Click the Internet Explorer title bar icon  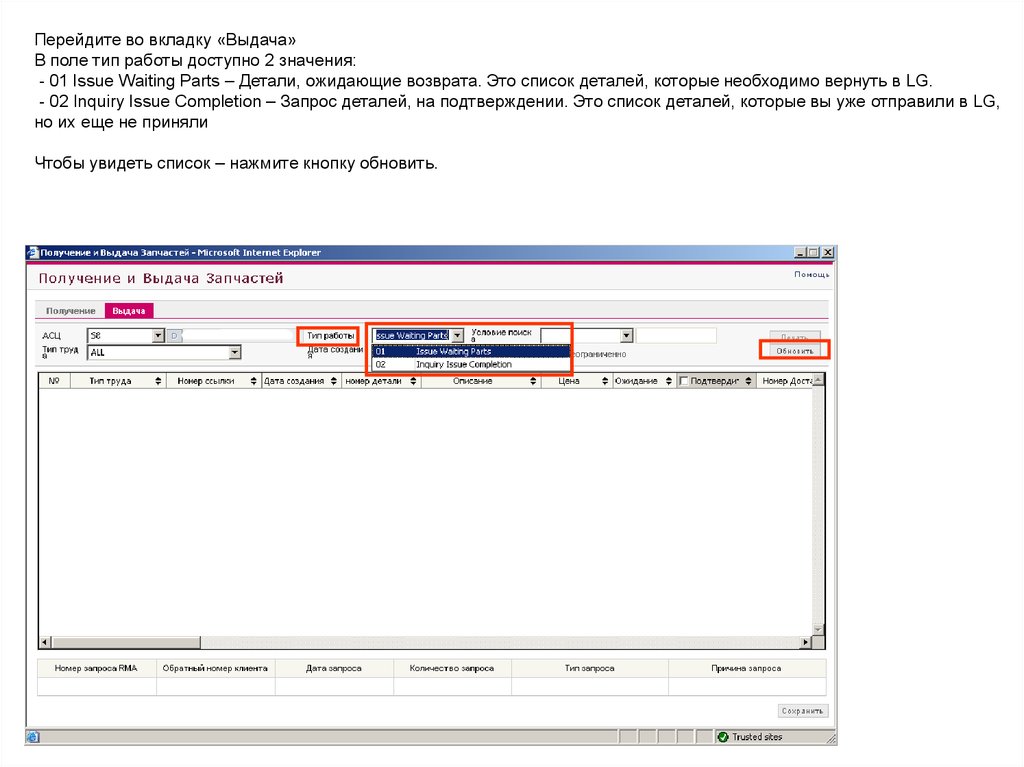[x=33, y=253]
